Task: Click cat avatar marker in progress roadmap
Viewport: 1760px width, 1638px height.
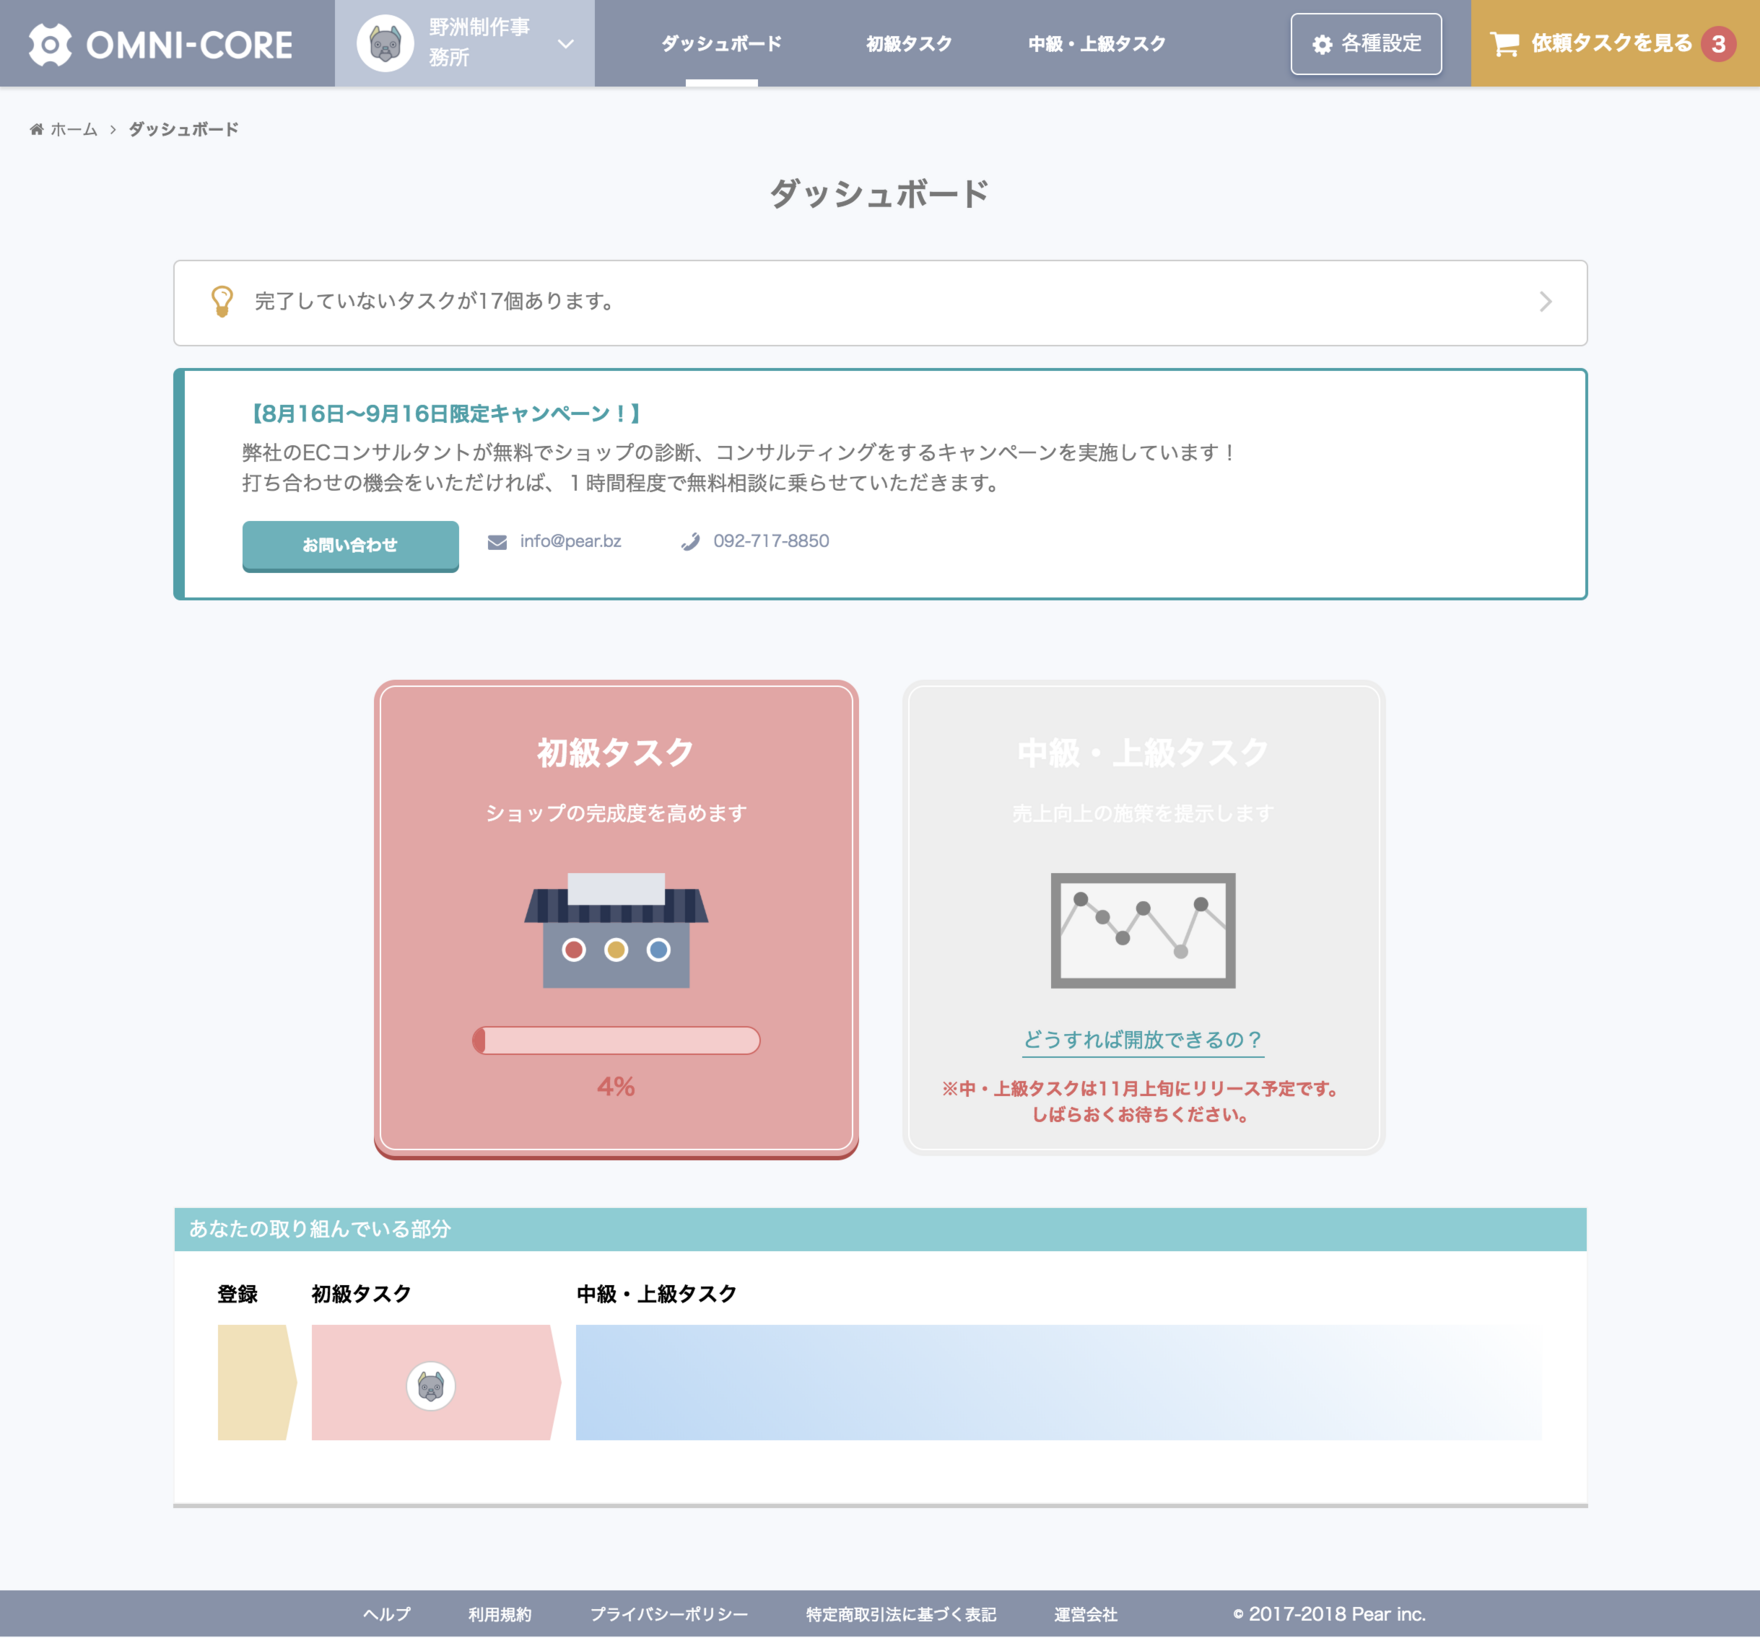Action: coord(431,1386)
